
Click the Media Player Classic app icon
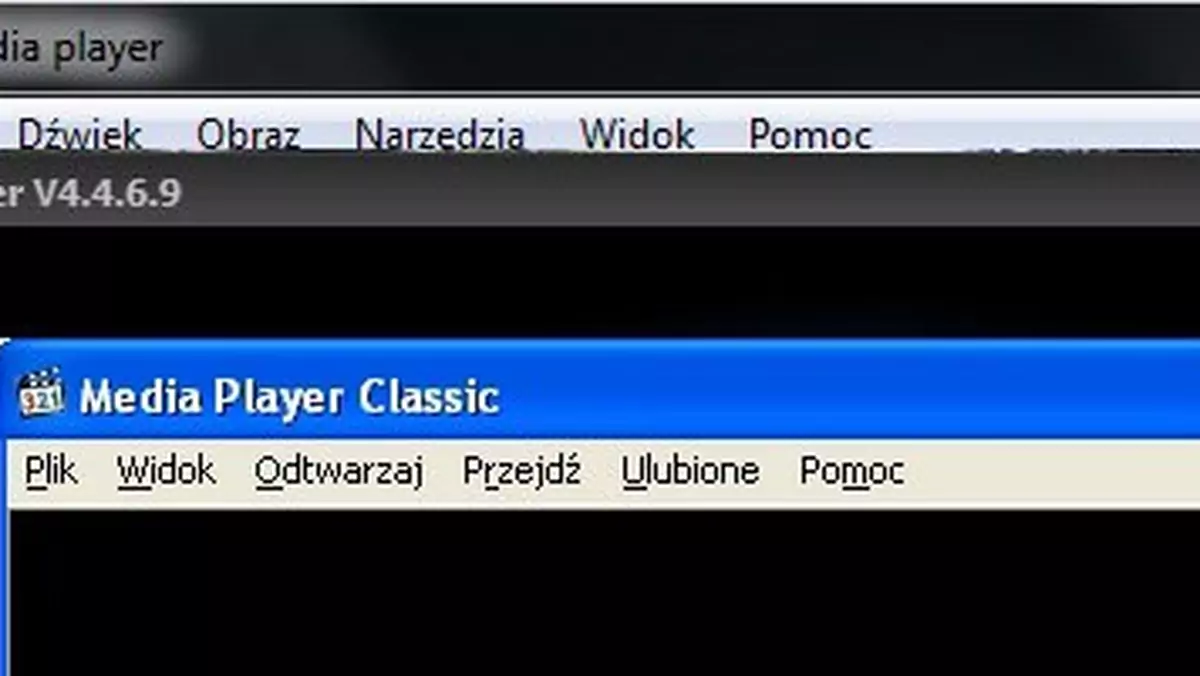(41, 394)
